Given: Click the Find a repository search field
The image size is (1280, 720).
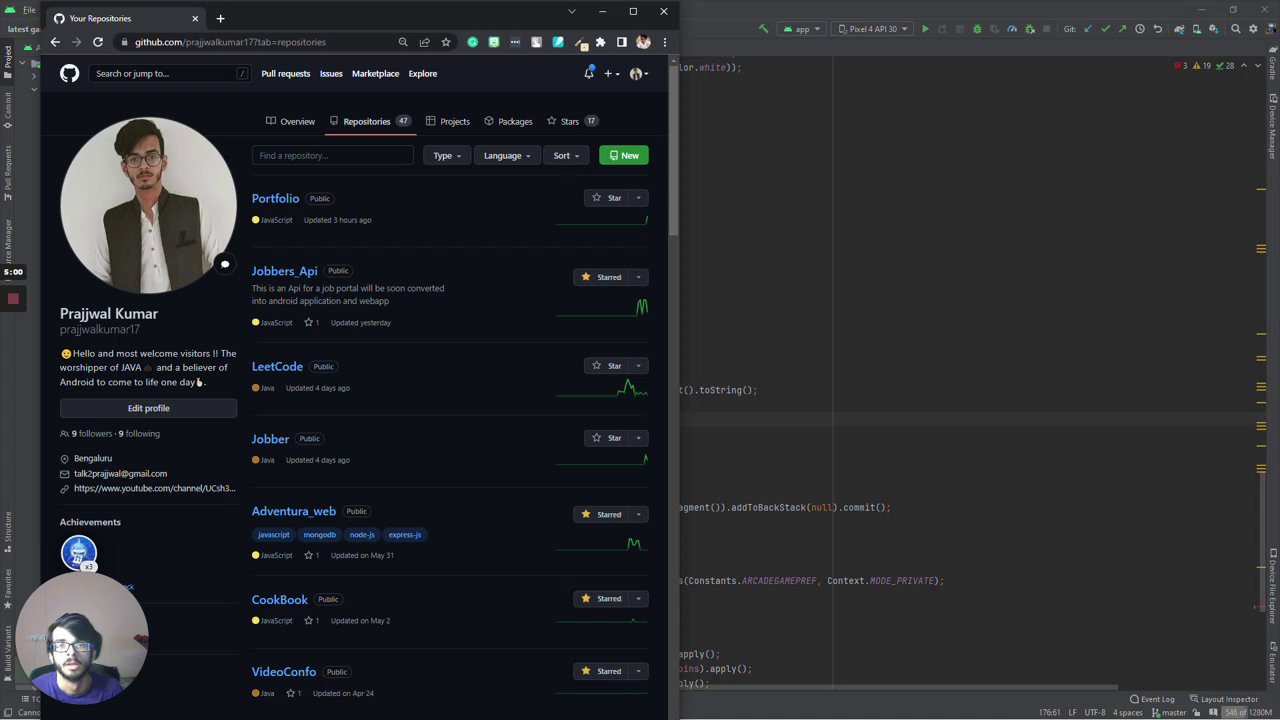Looking at the screenshot, I should click(333, 155).
